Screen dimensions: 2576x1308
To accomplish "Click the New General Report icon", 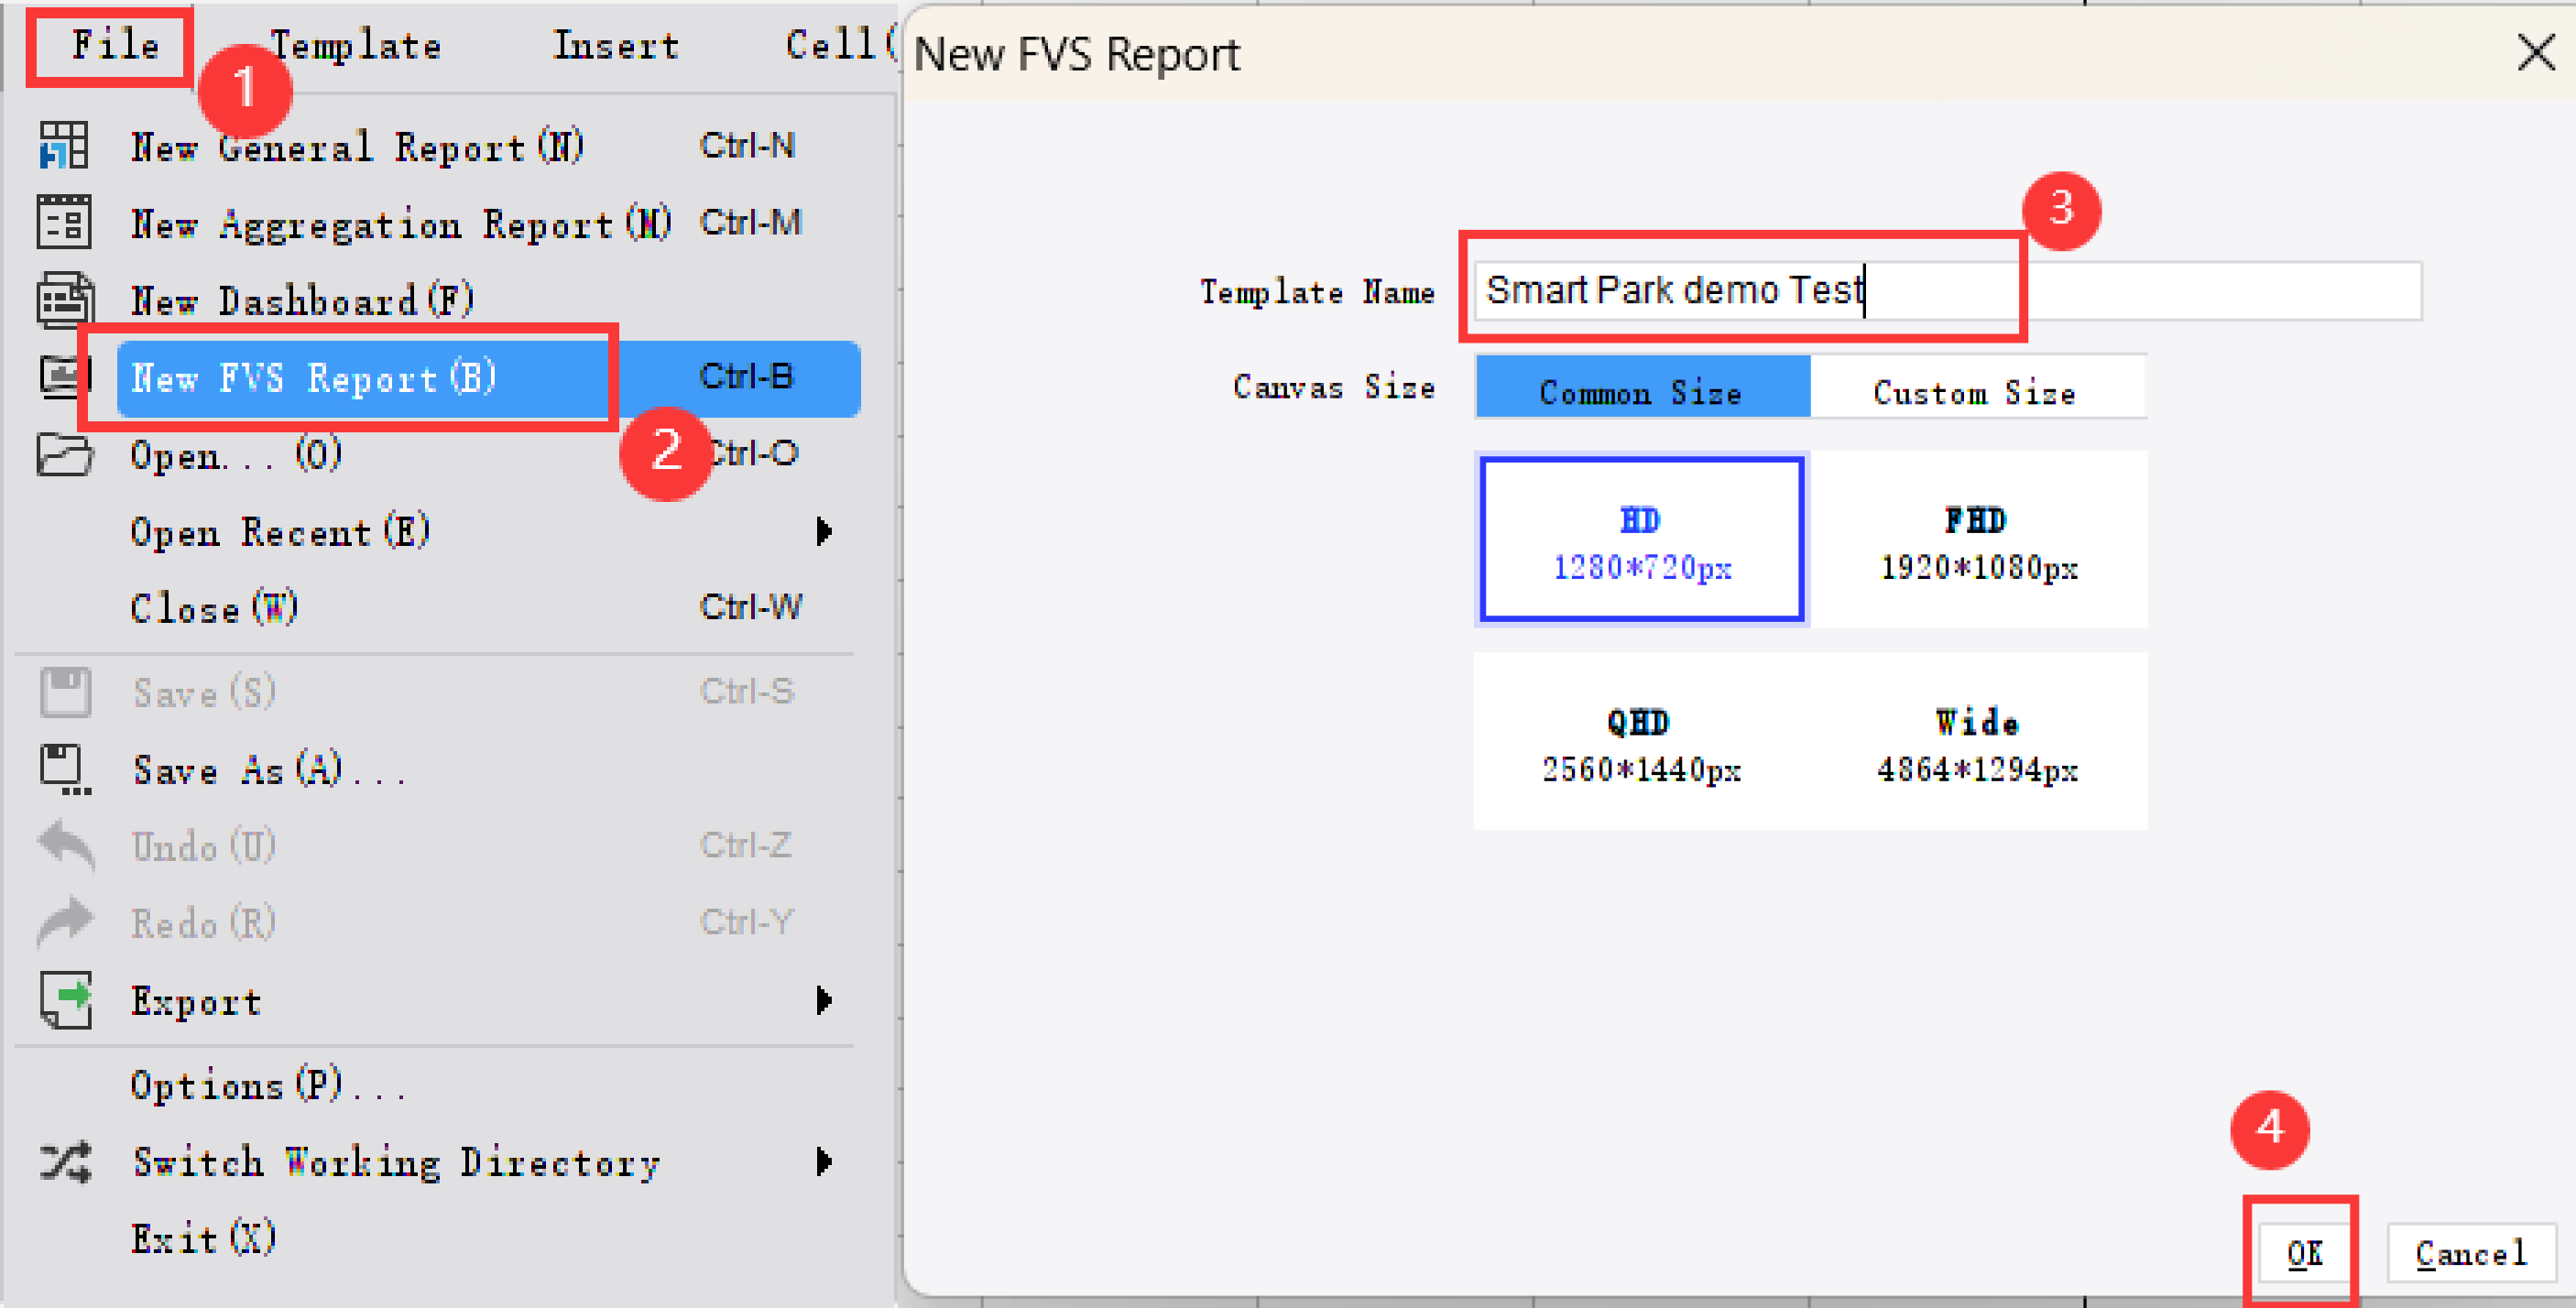I will click(x=63, y=146).
